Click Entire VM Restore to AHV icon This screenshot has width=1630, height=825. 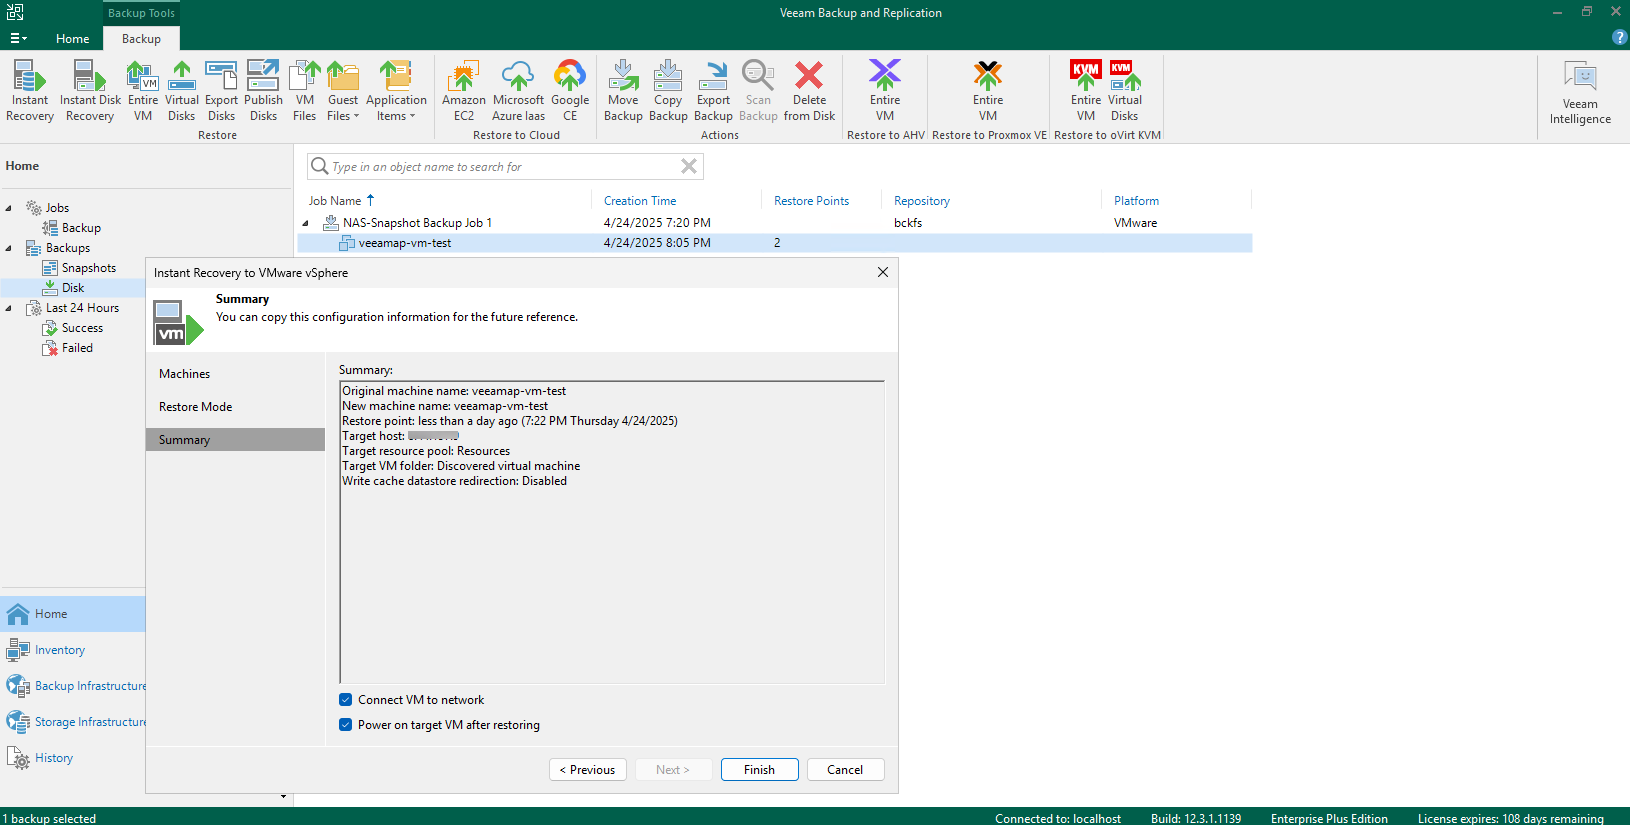click(x=885, y=91)
